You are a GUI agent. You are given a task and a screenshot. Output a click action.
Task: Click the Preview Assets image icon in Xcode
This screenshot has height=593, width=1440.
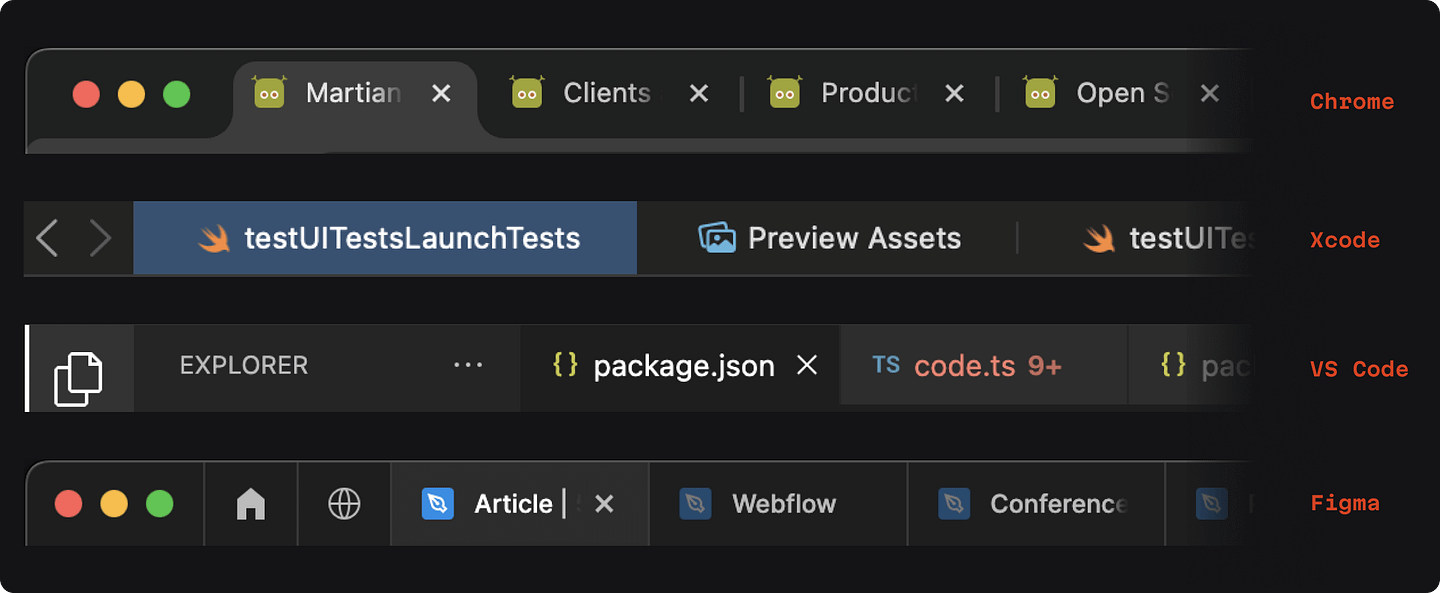click(x=717, y=238)
